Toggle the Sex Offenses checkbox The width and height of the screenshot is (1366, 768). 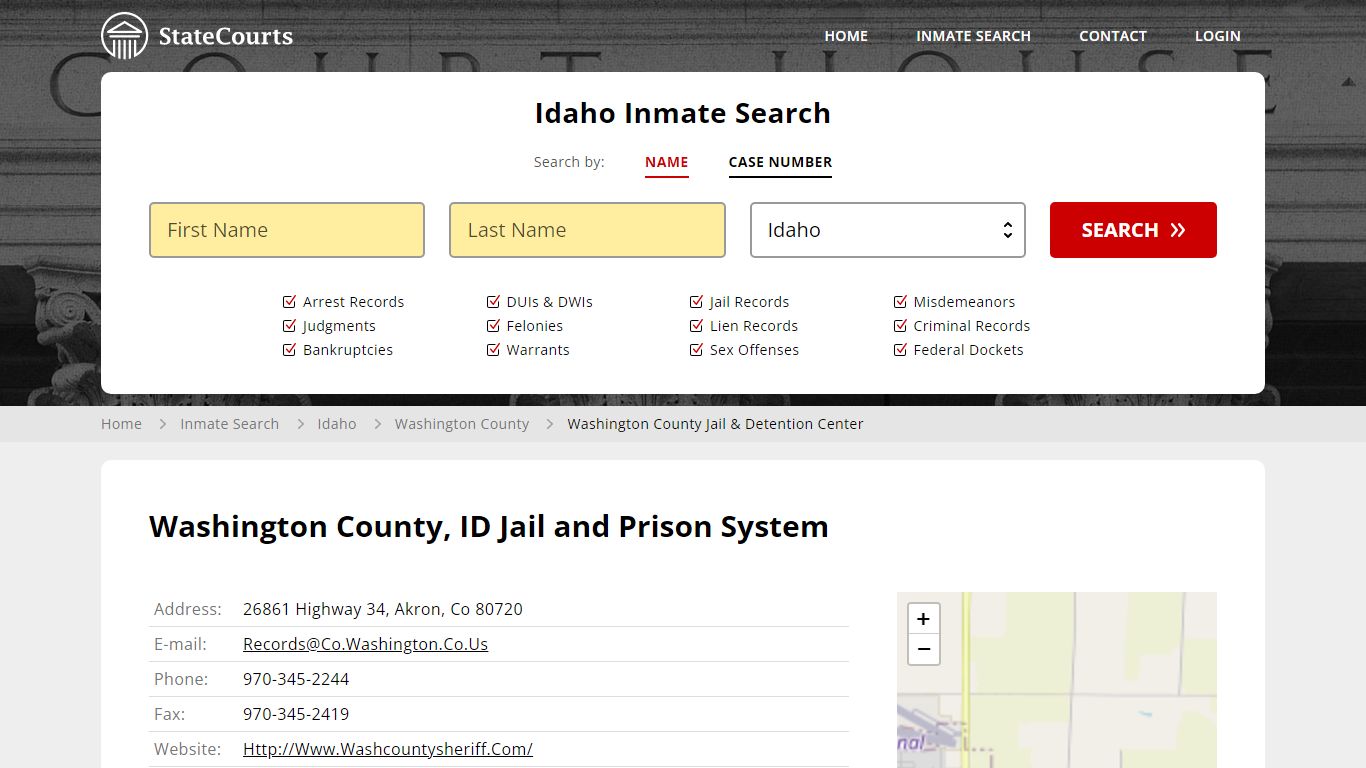coord(697,350)
